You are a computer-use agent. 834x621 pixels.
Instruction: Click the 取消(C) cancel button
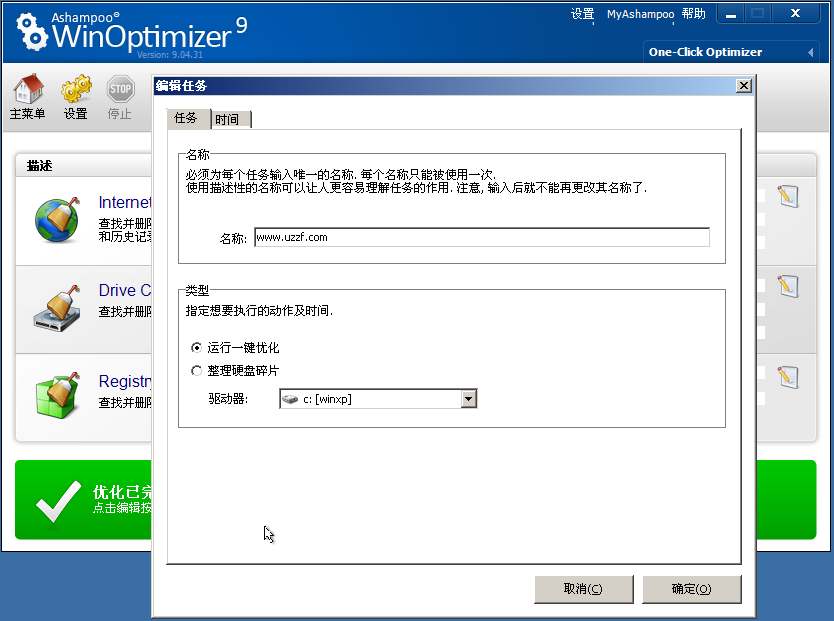click(583, 589)
